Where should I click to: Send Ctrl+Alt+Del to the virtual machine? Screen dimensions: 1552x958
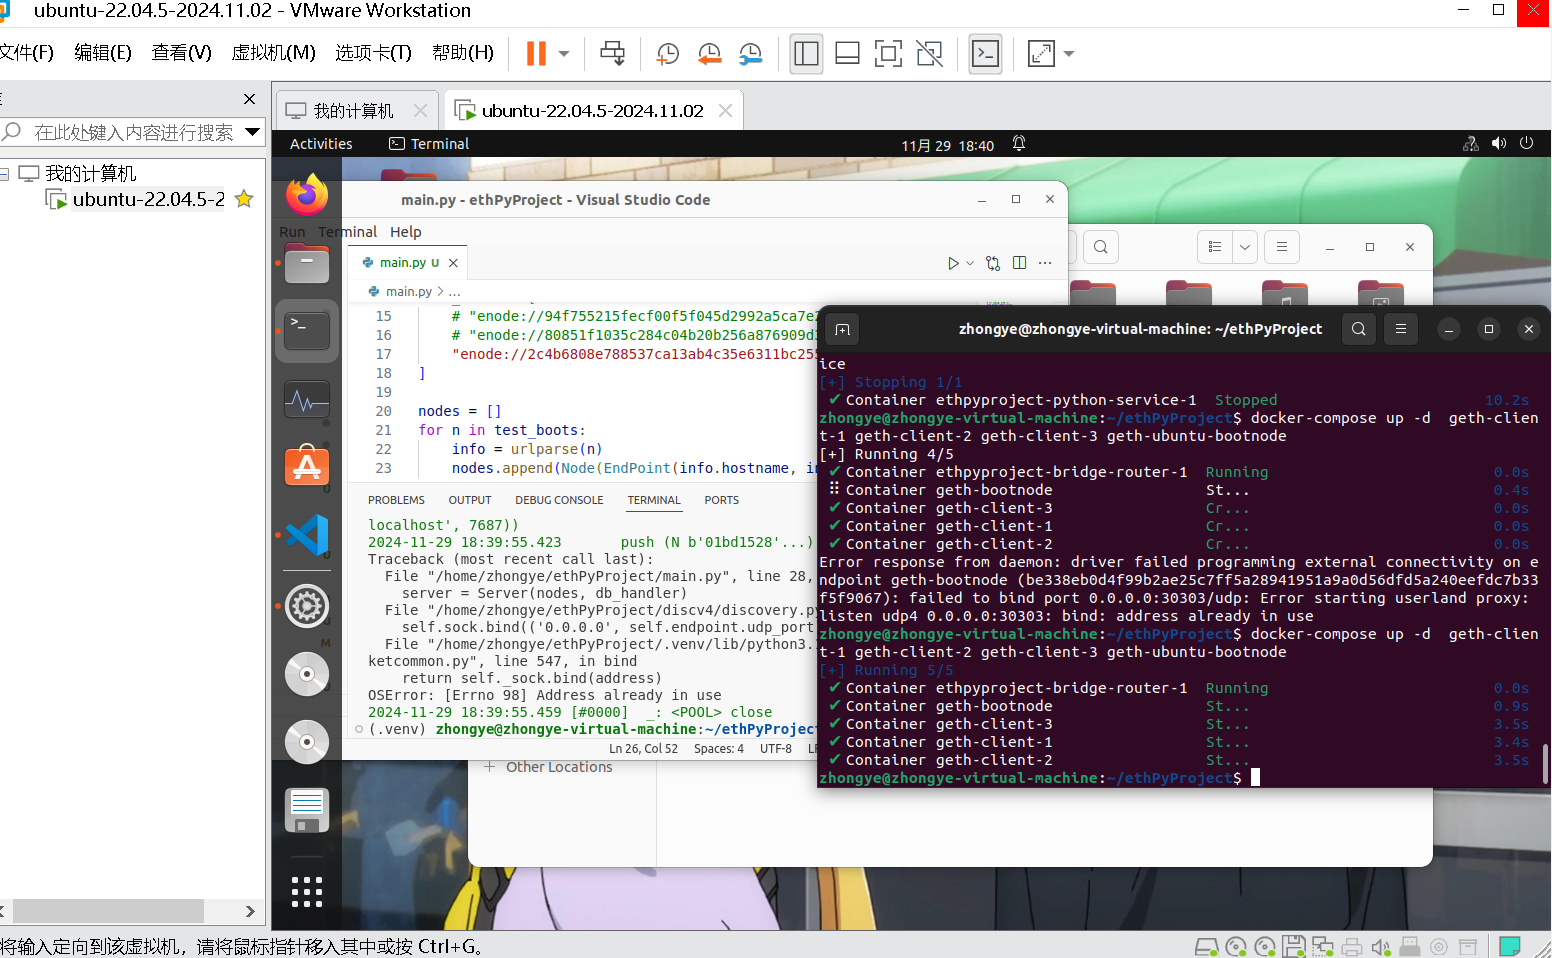point(612,54)
